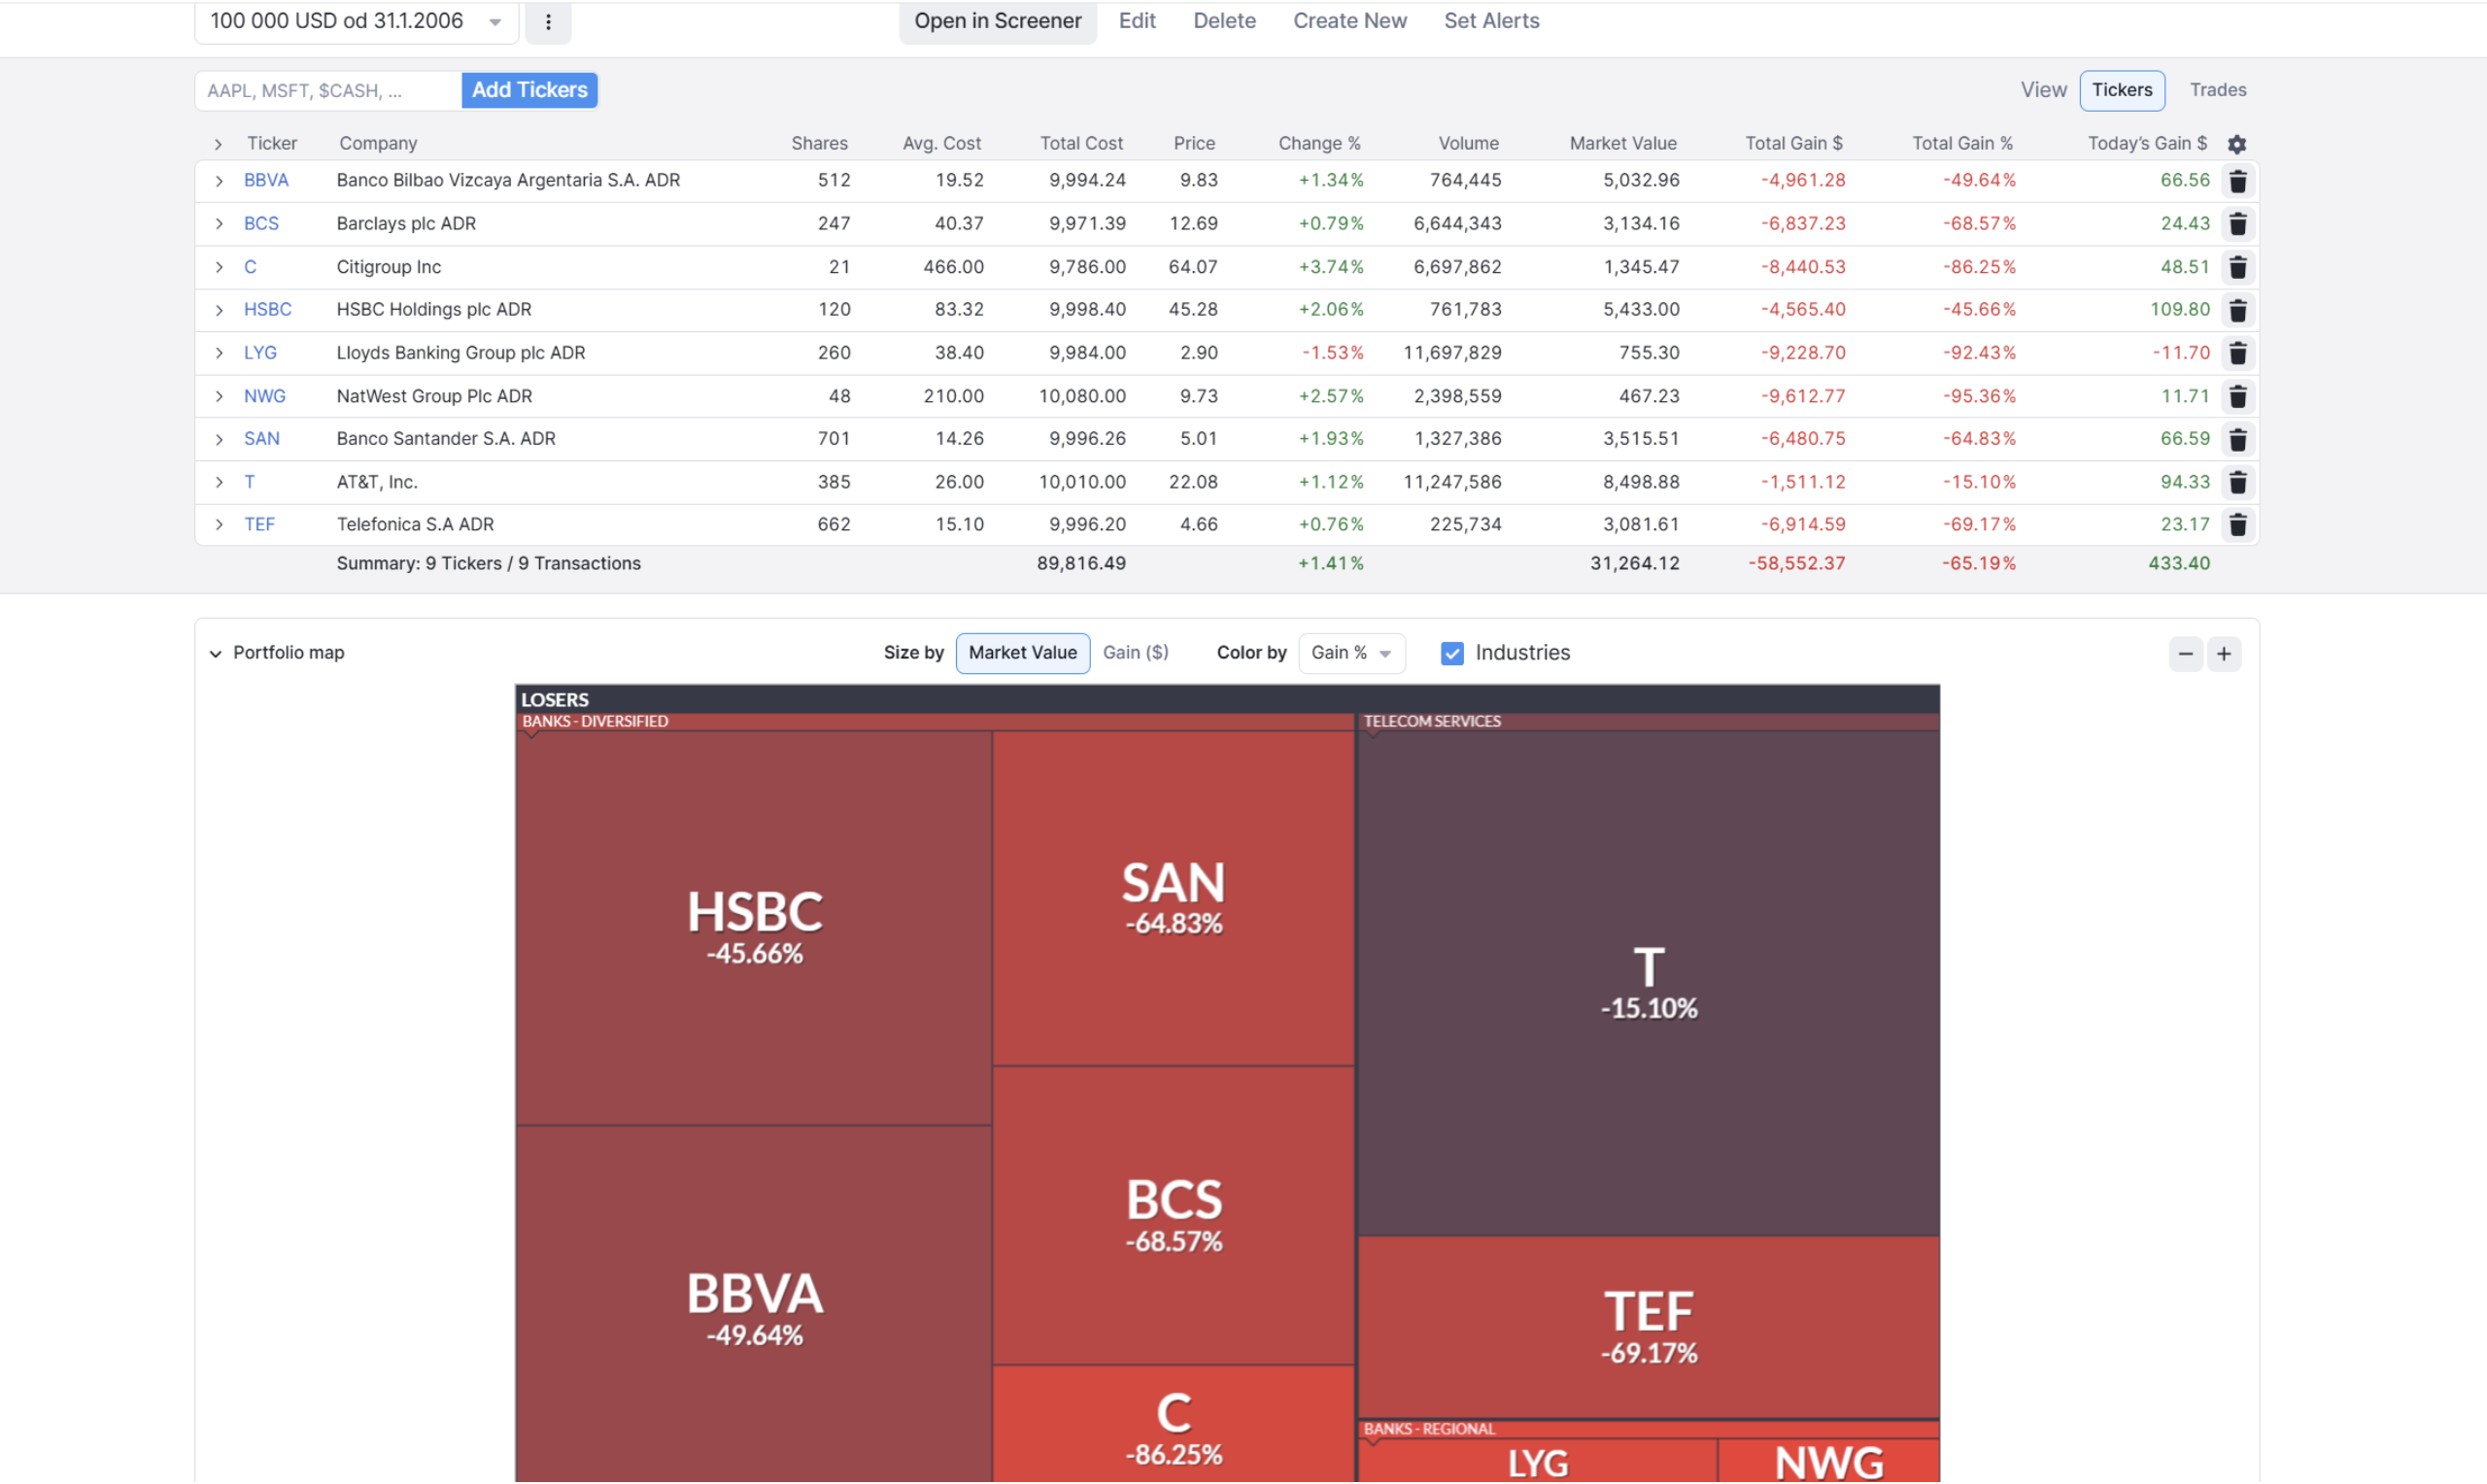Switch view to Tickers
2487x1484 pixels.
2121,90
